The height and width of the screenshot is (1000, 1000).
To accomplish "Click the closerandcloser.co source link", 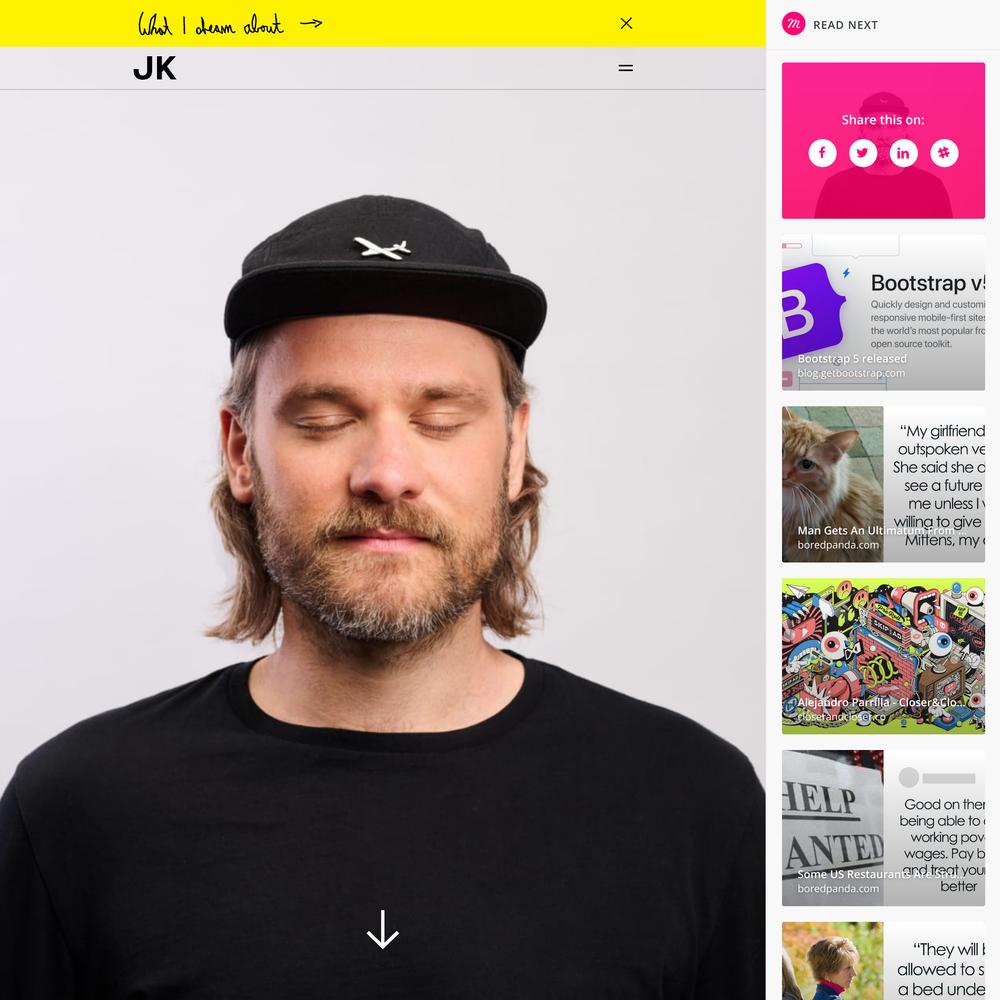I will tap(841, 717).
